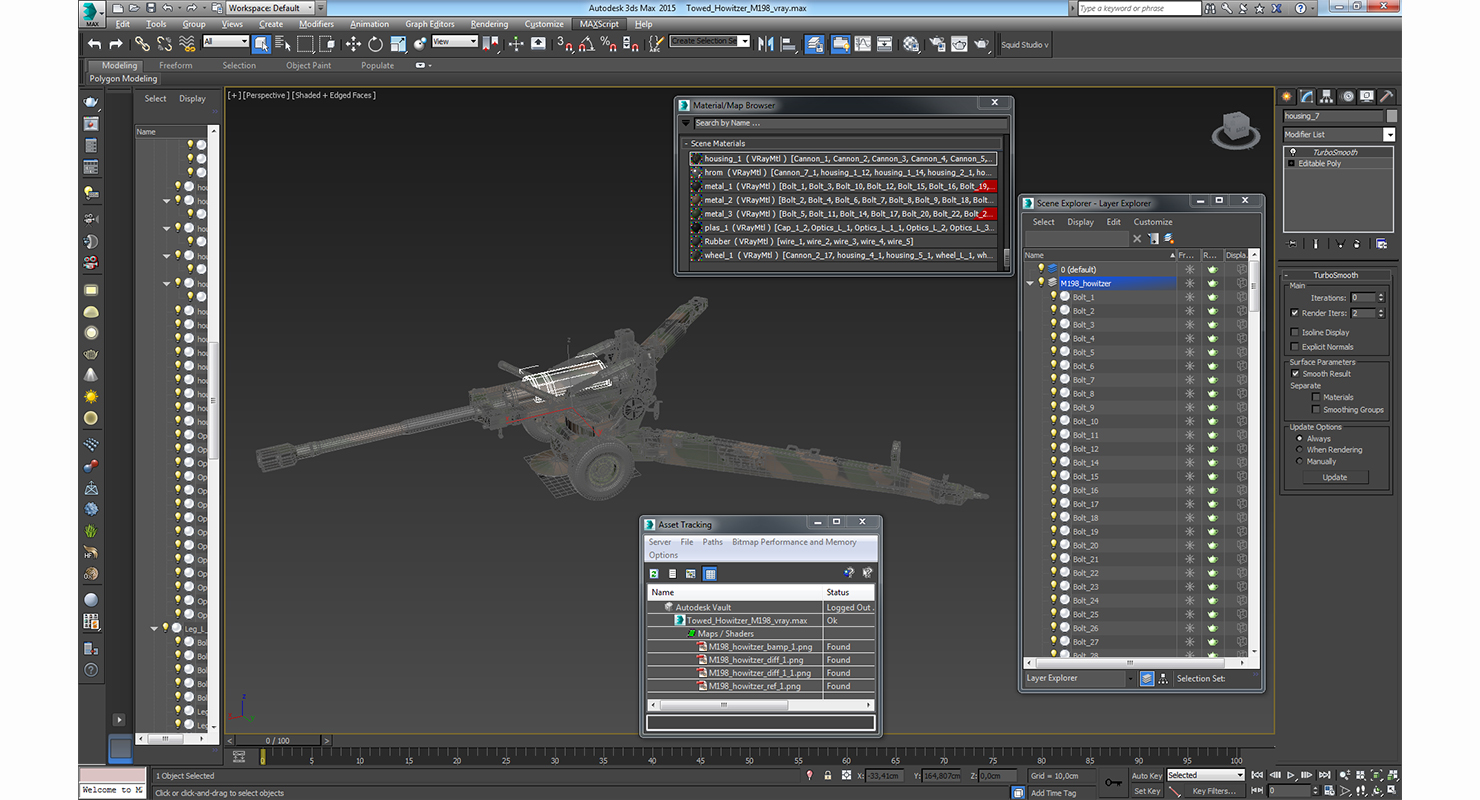The height and width of the screenshot is (800, 1480).
Task: Toggle visibility bulb of Bolt_1 layer item
Action: (1053, 296)
